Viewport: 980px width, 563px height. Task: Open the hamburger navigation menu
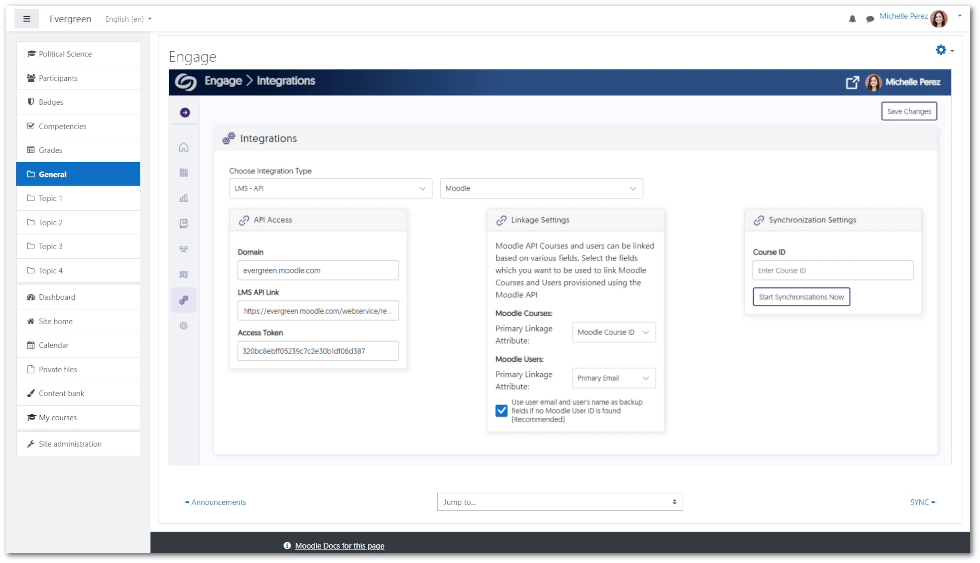(26, 19)
